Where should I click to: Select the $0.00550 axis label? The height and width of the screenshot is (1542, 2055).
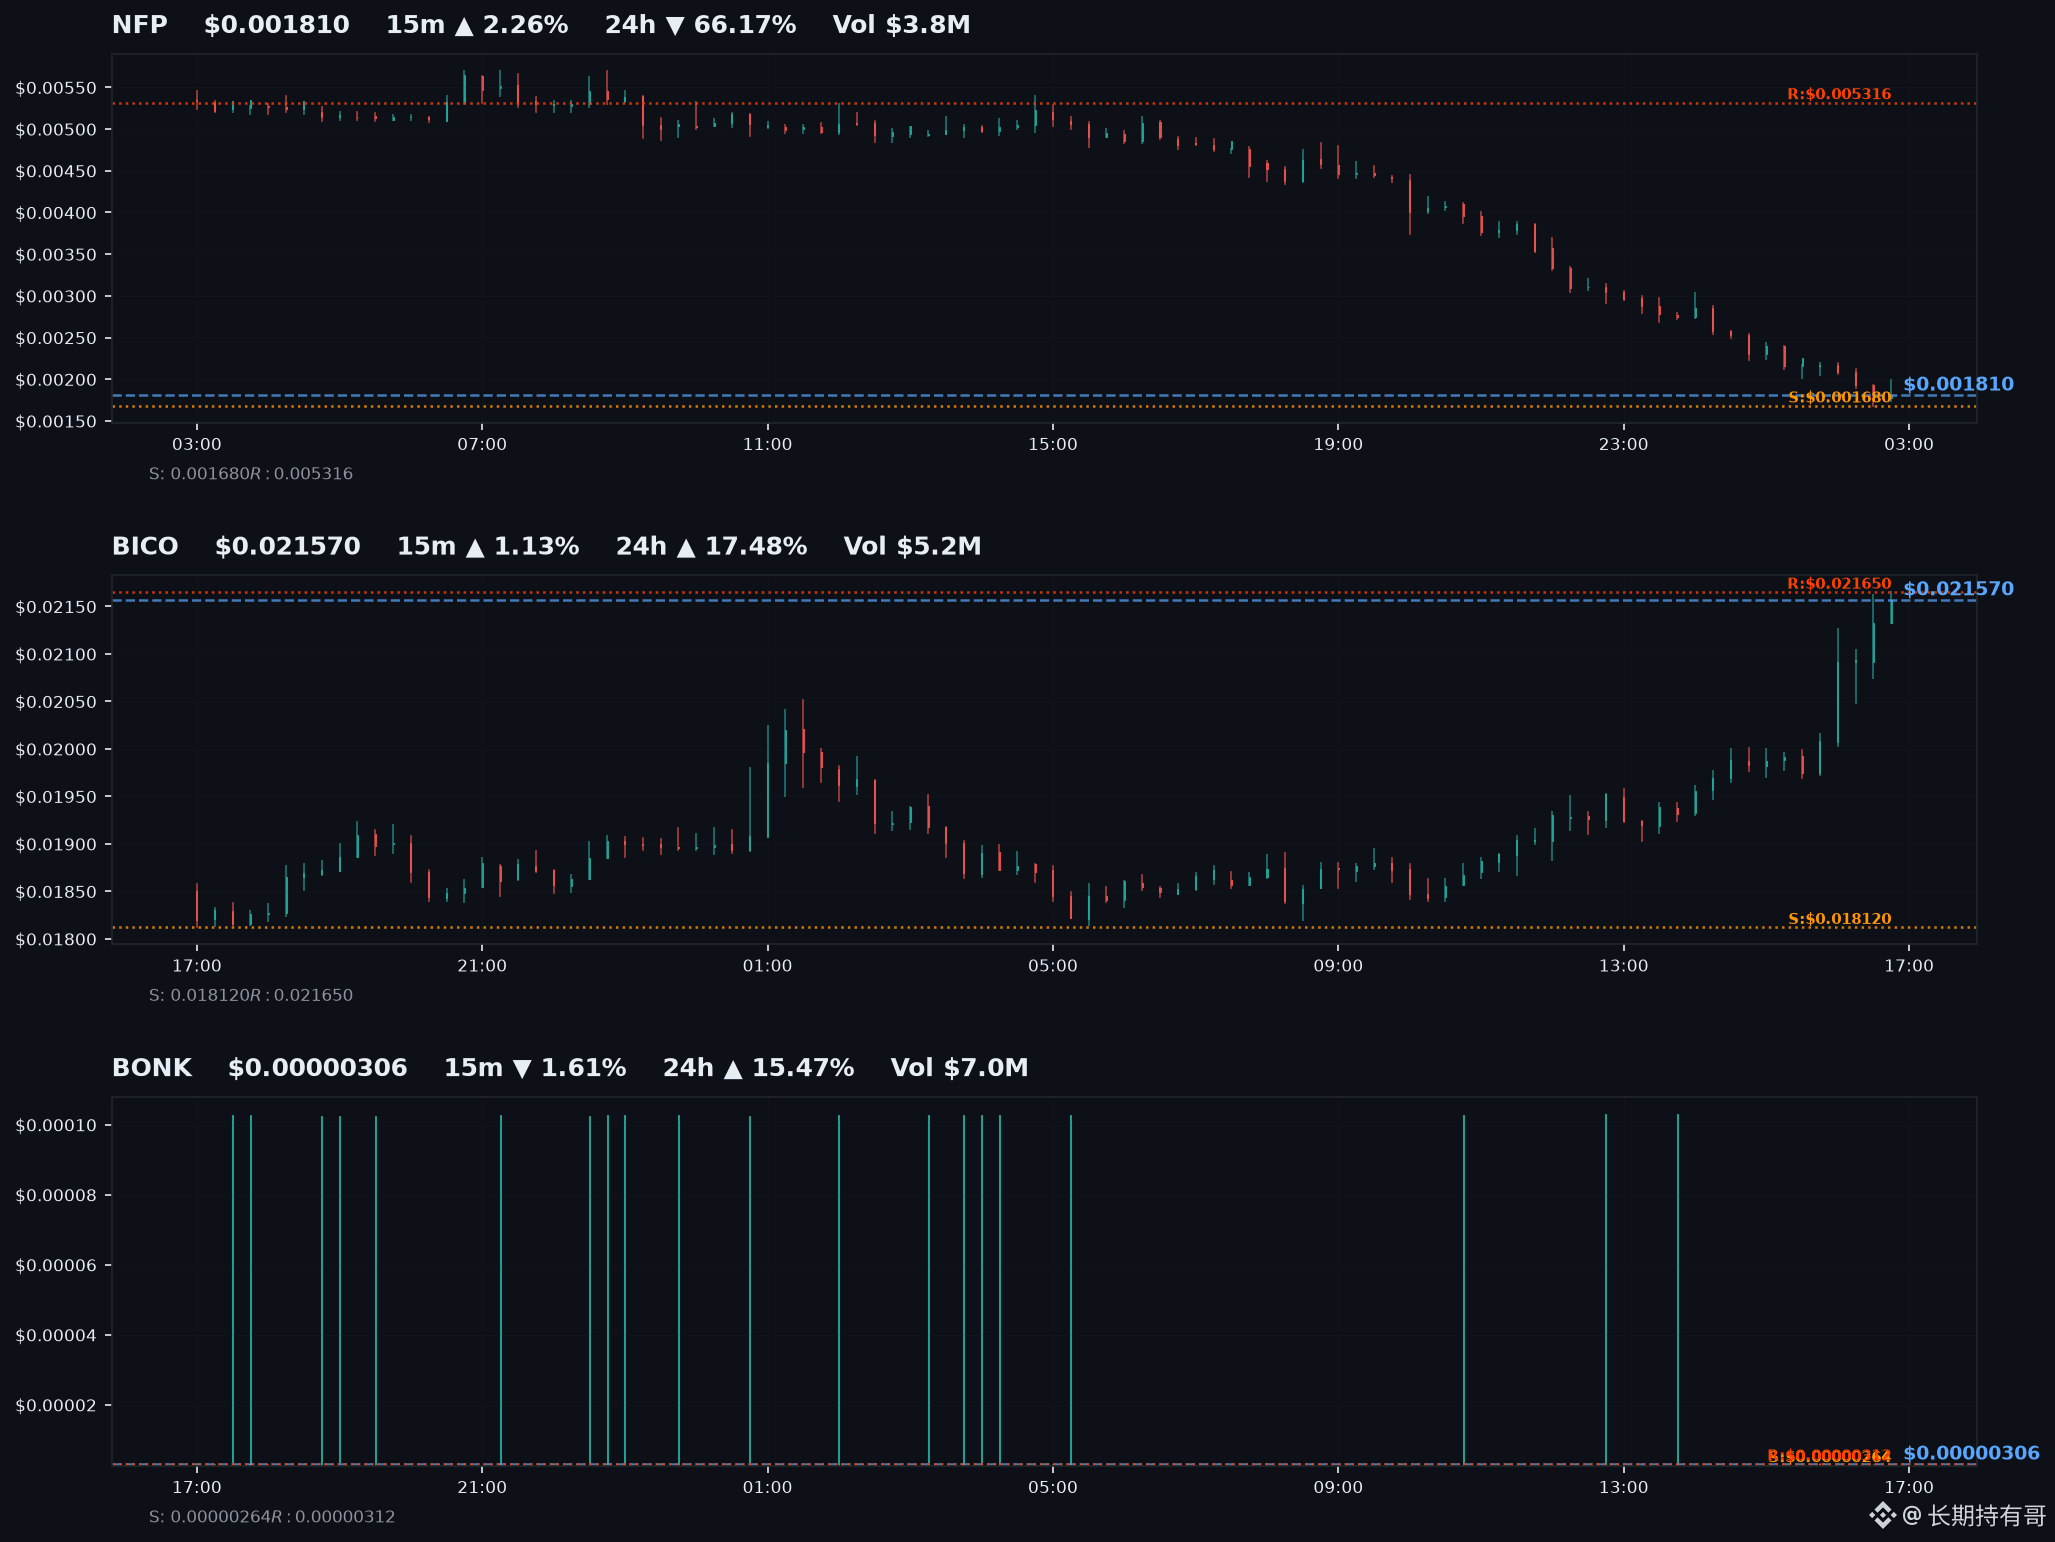(56, 88)
